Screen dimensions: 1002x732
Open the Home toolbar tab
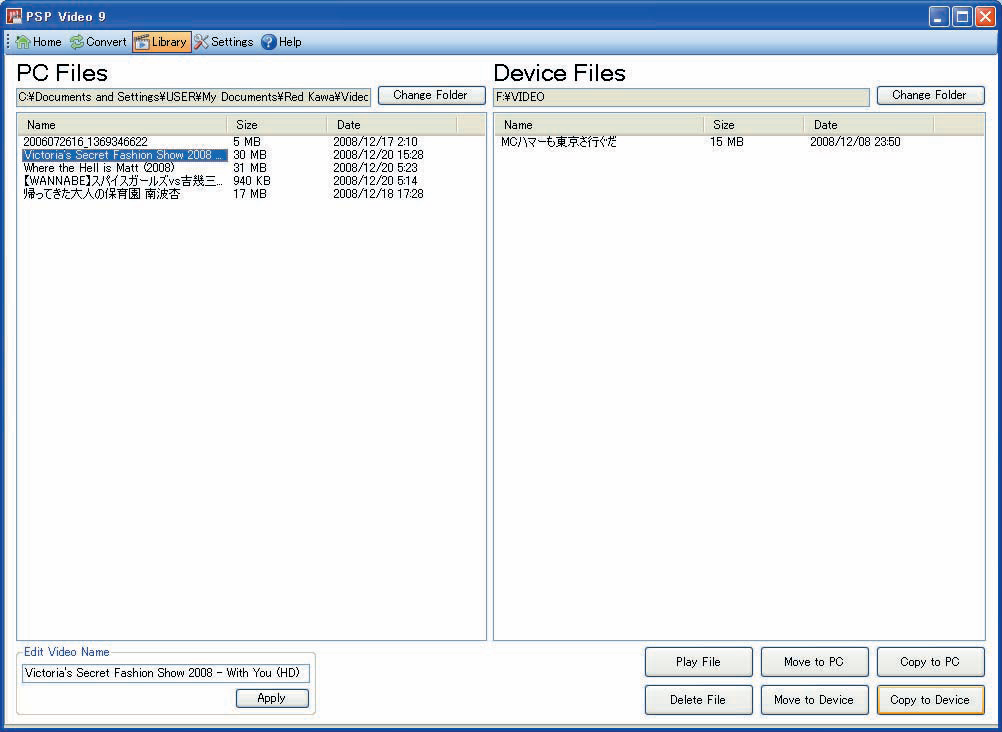[x=39, y=42]
